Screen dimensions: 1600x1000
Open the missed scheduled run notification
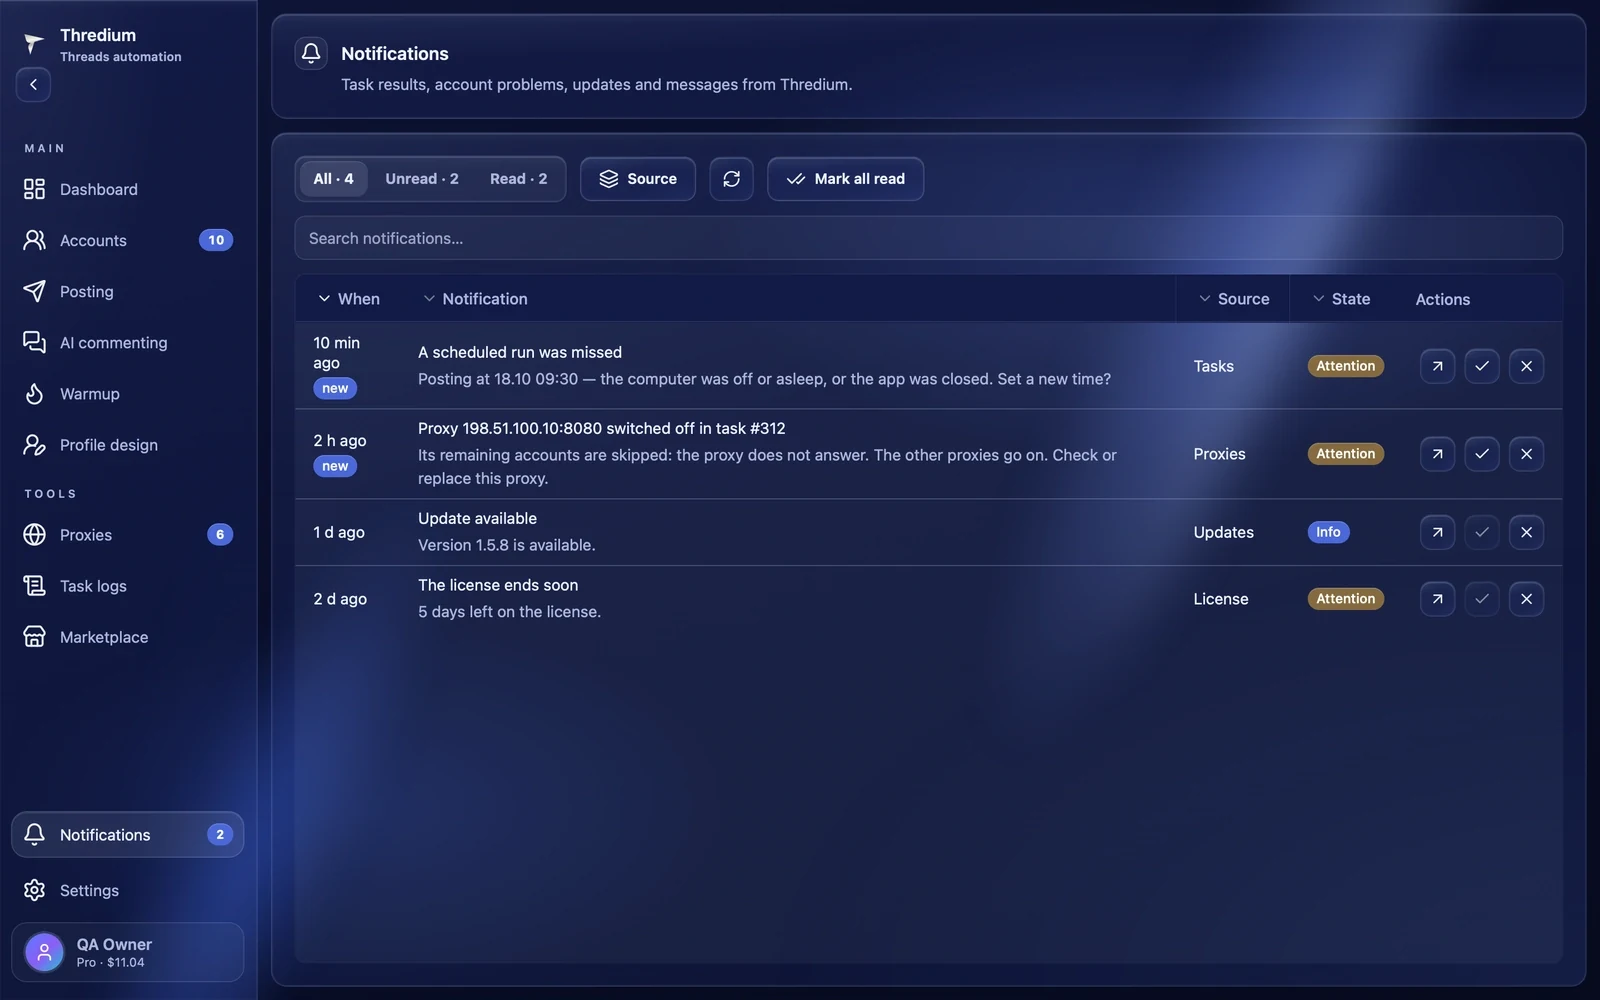pyautogui.click(x=1437, y=366)
